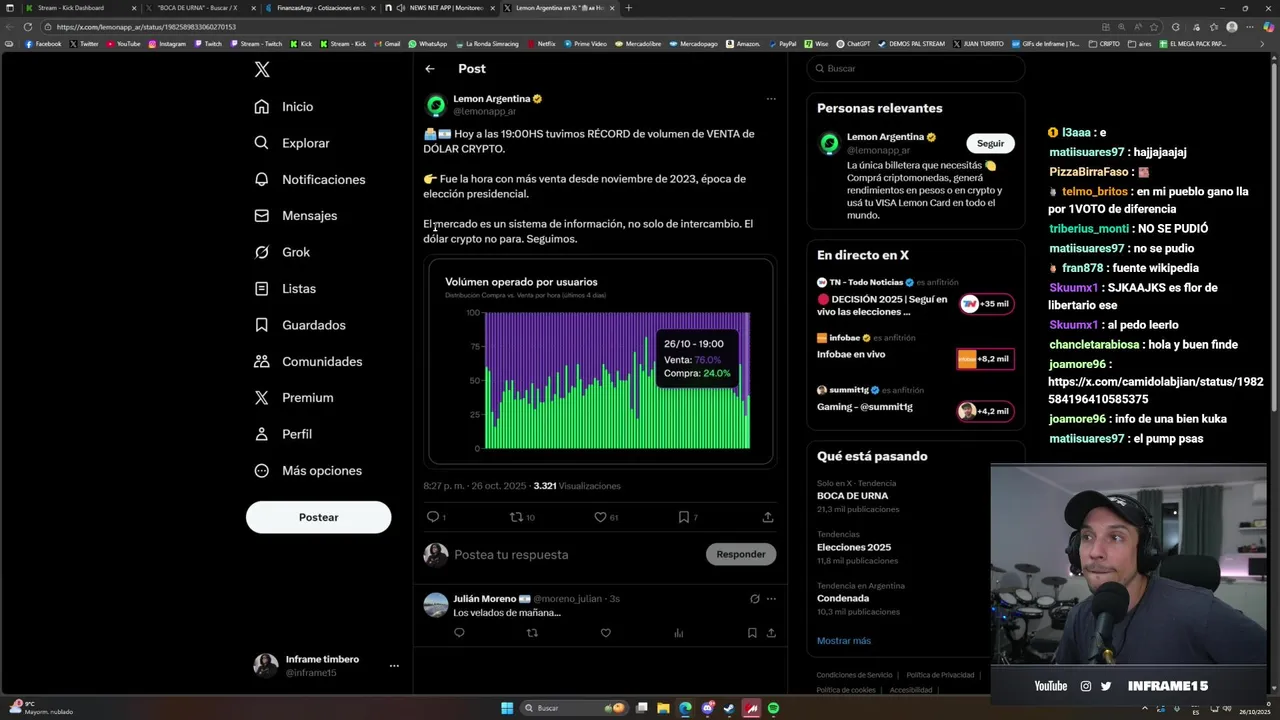Image resolution: width=1280 pixels, height=720 pixels.
Task: Open Lemon Argentina profile avatar in post
Action: (x=436, y=105)
